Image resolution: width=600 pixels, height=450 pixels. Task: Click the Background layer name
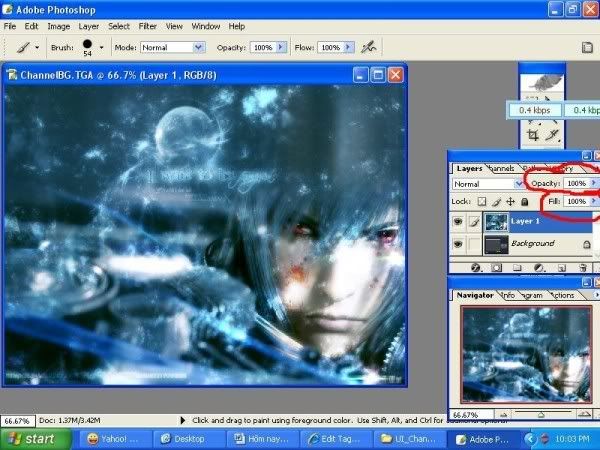pyautogui.click(x=533, y=243)
